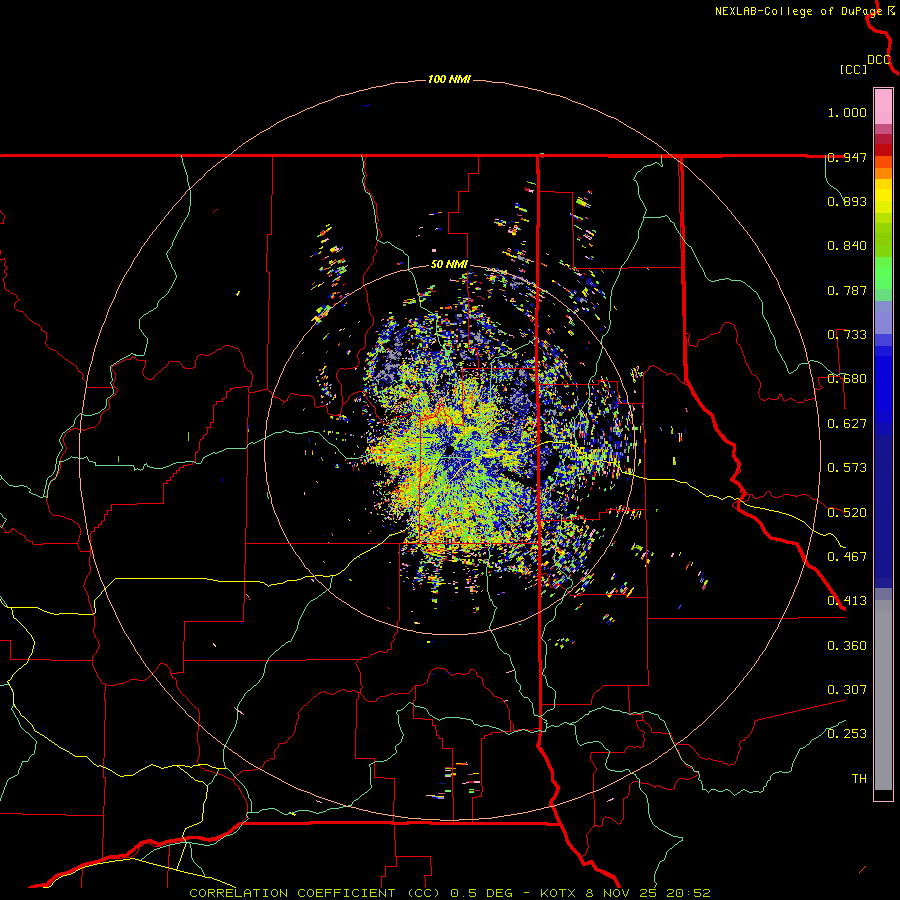Image resolution: width=900 pixels, height=900 pixels.
Task: Click the 0.253 scale value
Action: pyautogui.click(x=847, y=734)
